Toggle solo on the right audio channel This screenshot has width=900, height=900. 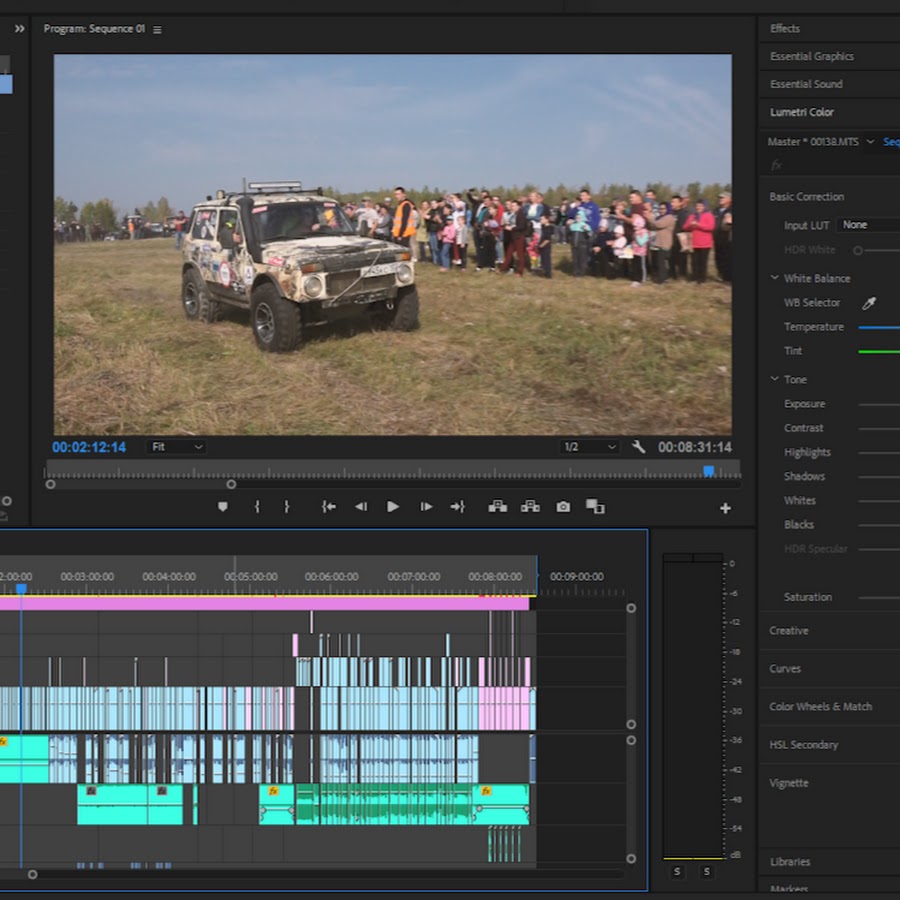point(707,872)
